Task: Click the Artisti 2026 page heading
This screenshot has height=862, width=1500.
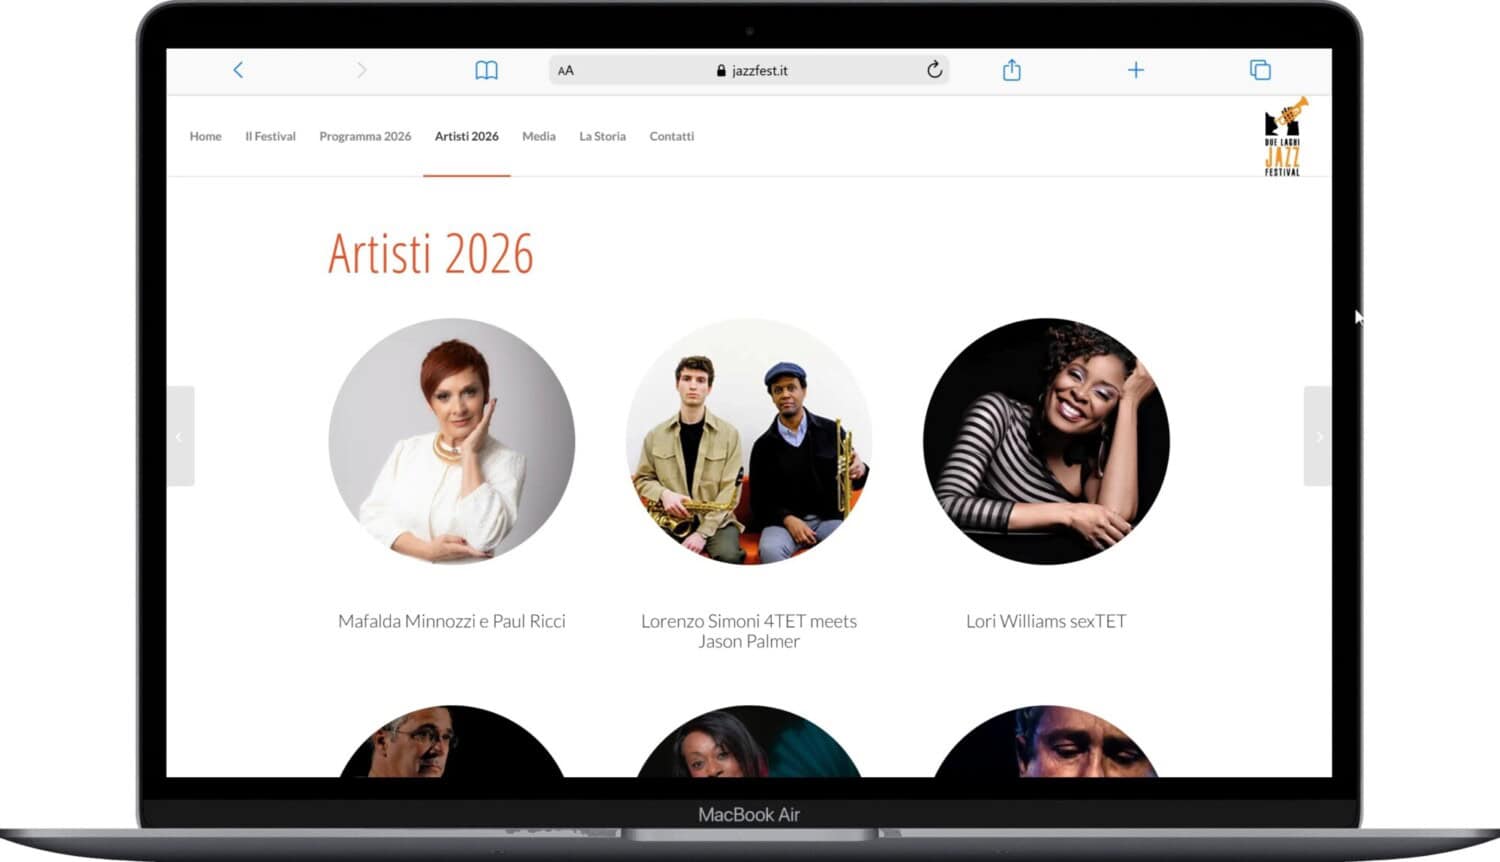Action: 431,254
